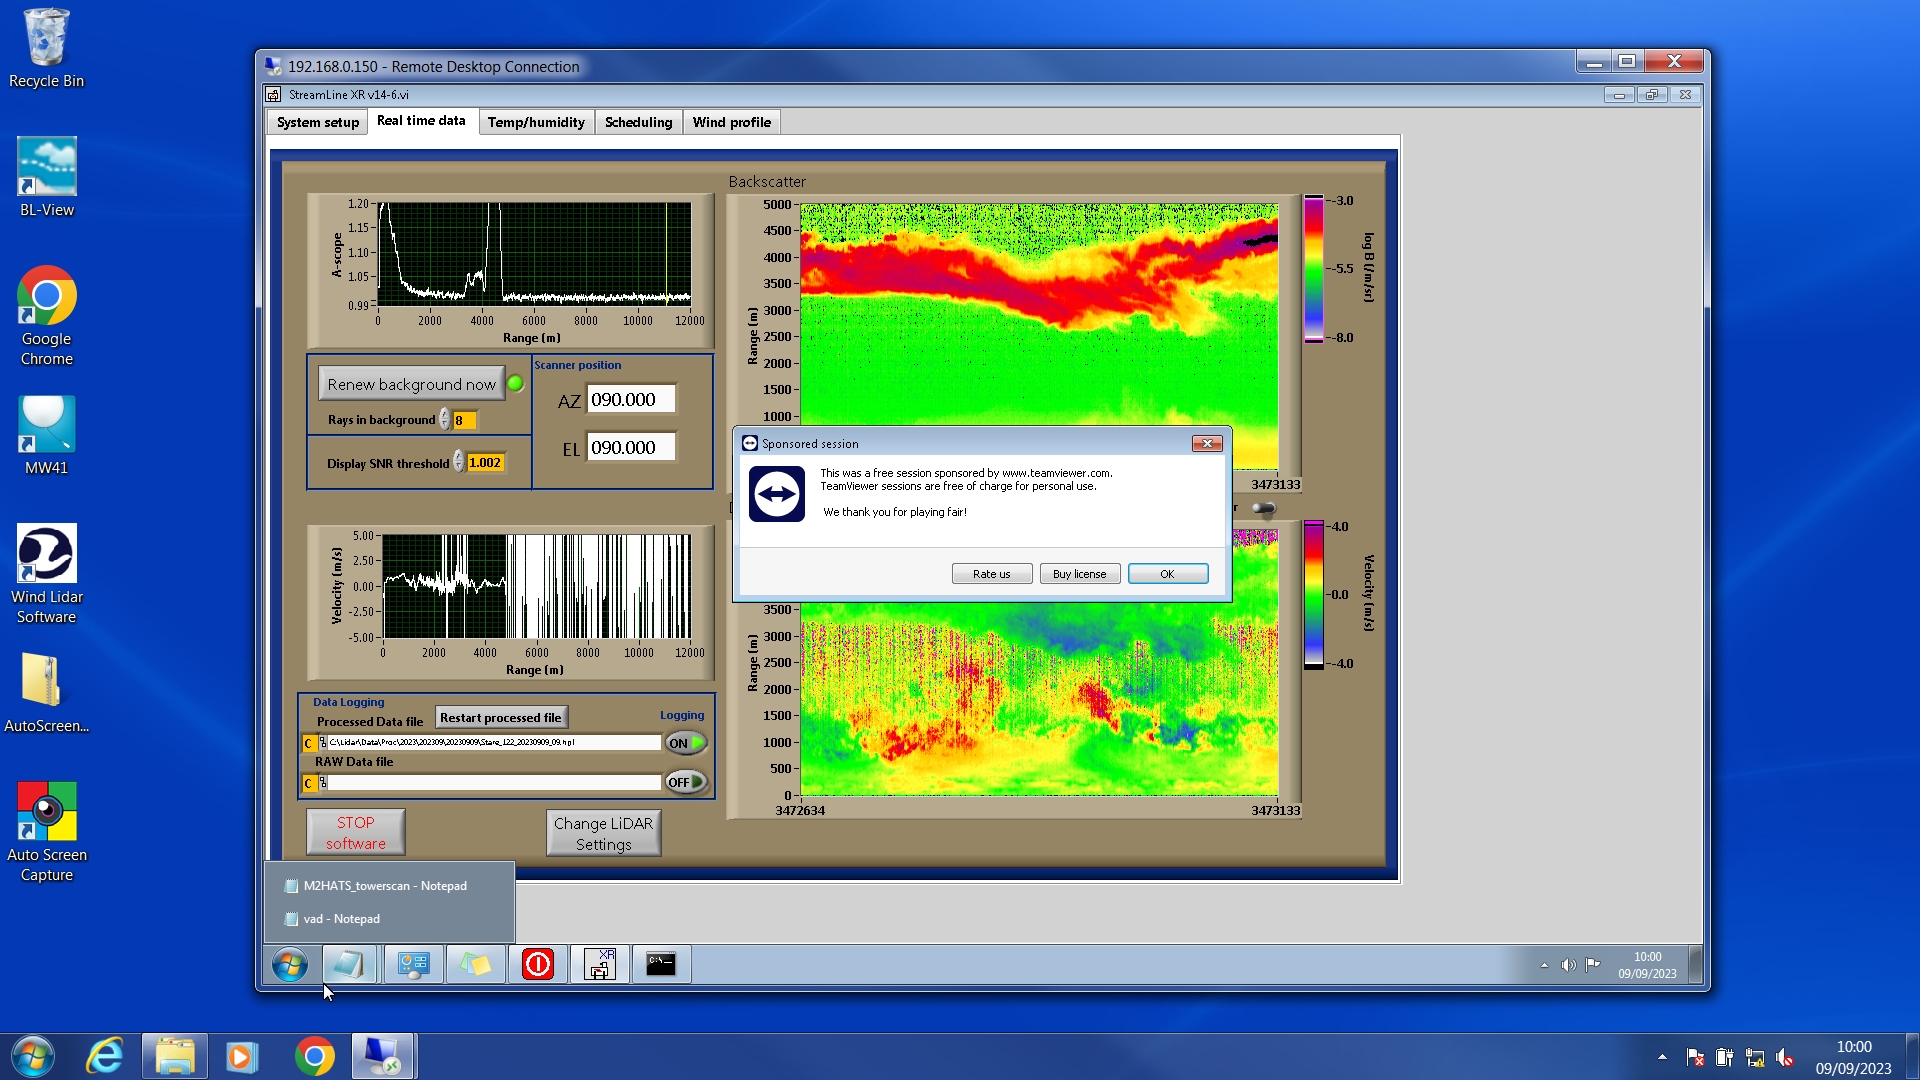Toggle the processed data Logging ON switch
The height and width of the screenshot is (1080, 1920).
pos(686,743)
